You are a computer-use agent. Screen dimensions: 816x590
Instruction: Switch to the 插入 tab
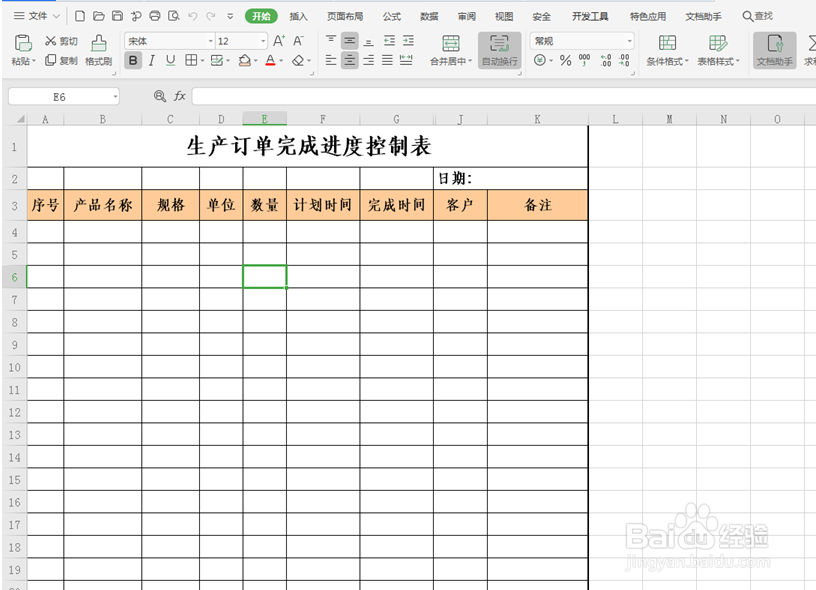pos(298,17)
